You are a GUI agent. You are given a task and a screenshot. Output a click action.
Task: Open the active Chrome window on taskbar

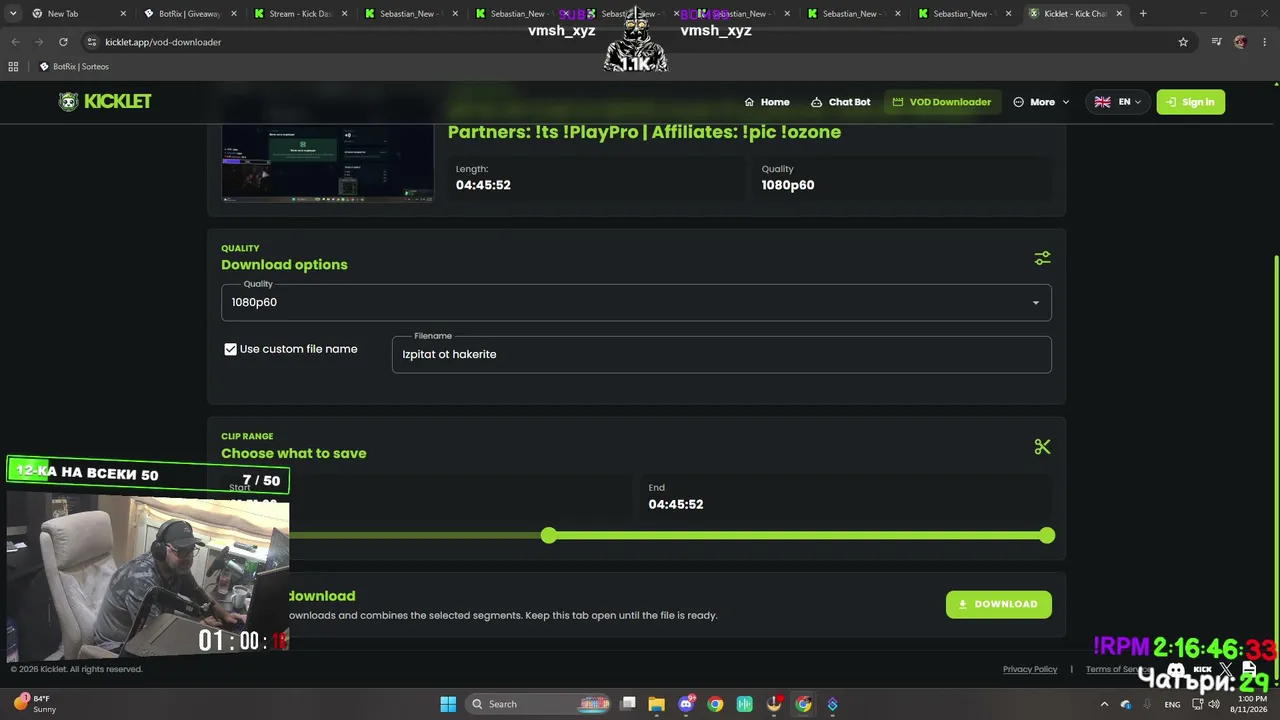(x=803, y=704)
